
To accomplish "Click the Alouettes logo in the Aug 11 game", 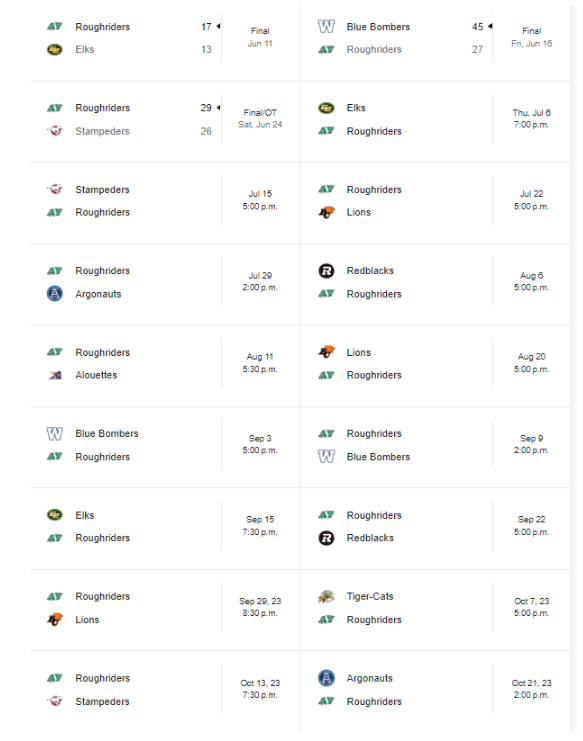I will 55,375.
